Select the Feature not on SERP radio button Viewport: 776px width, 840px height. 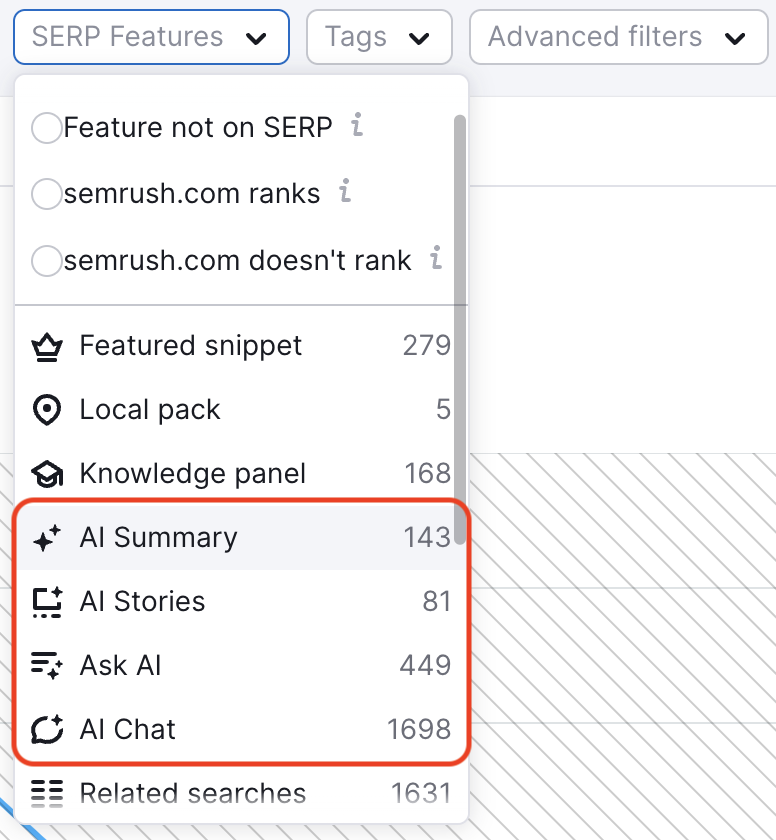pyautogui.click(x=46, y=127)
